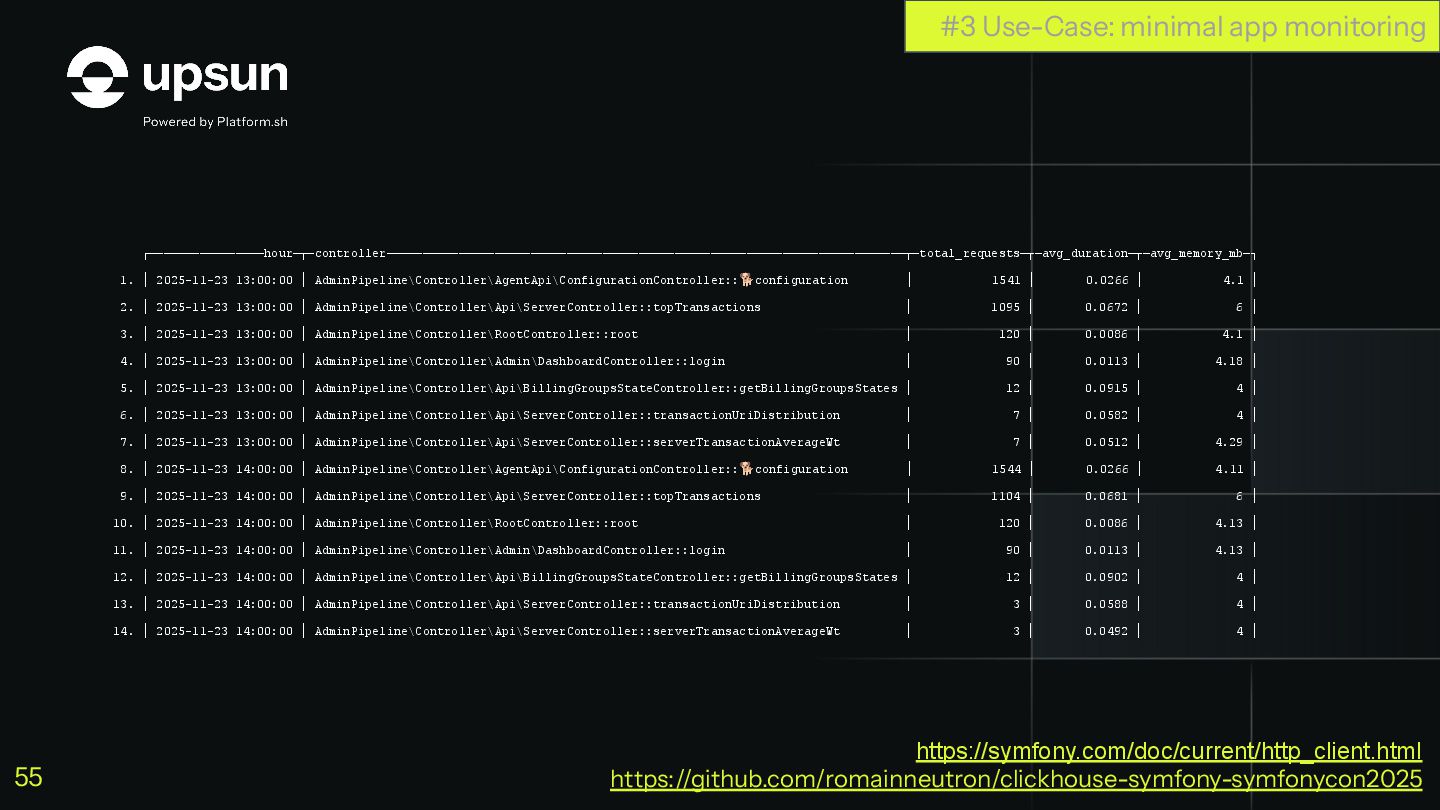The height and width of the screenshot is (810, 1440).
Task: Click row 5 total requests value 12
Action: coord(1013,388)
